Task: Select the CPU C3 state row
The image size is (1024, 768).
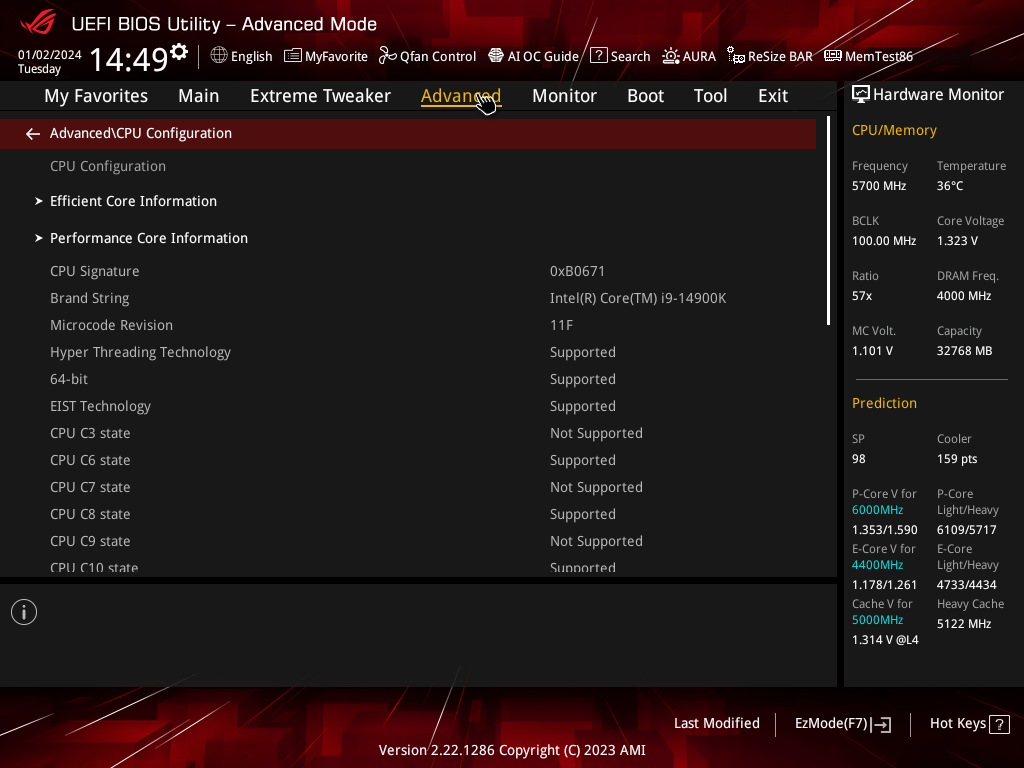Action: click(x=408, y=434)
